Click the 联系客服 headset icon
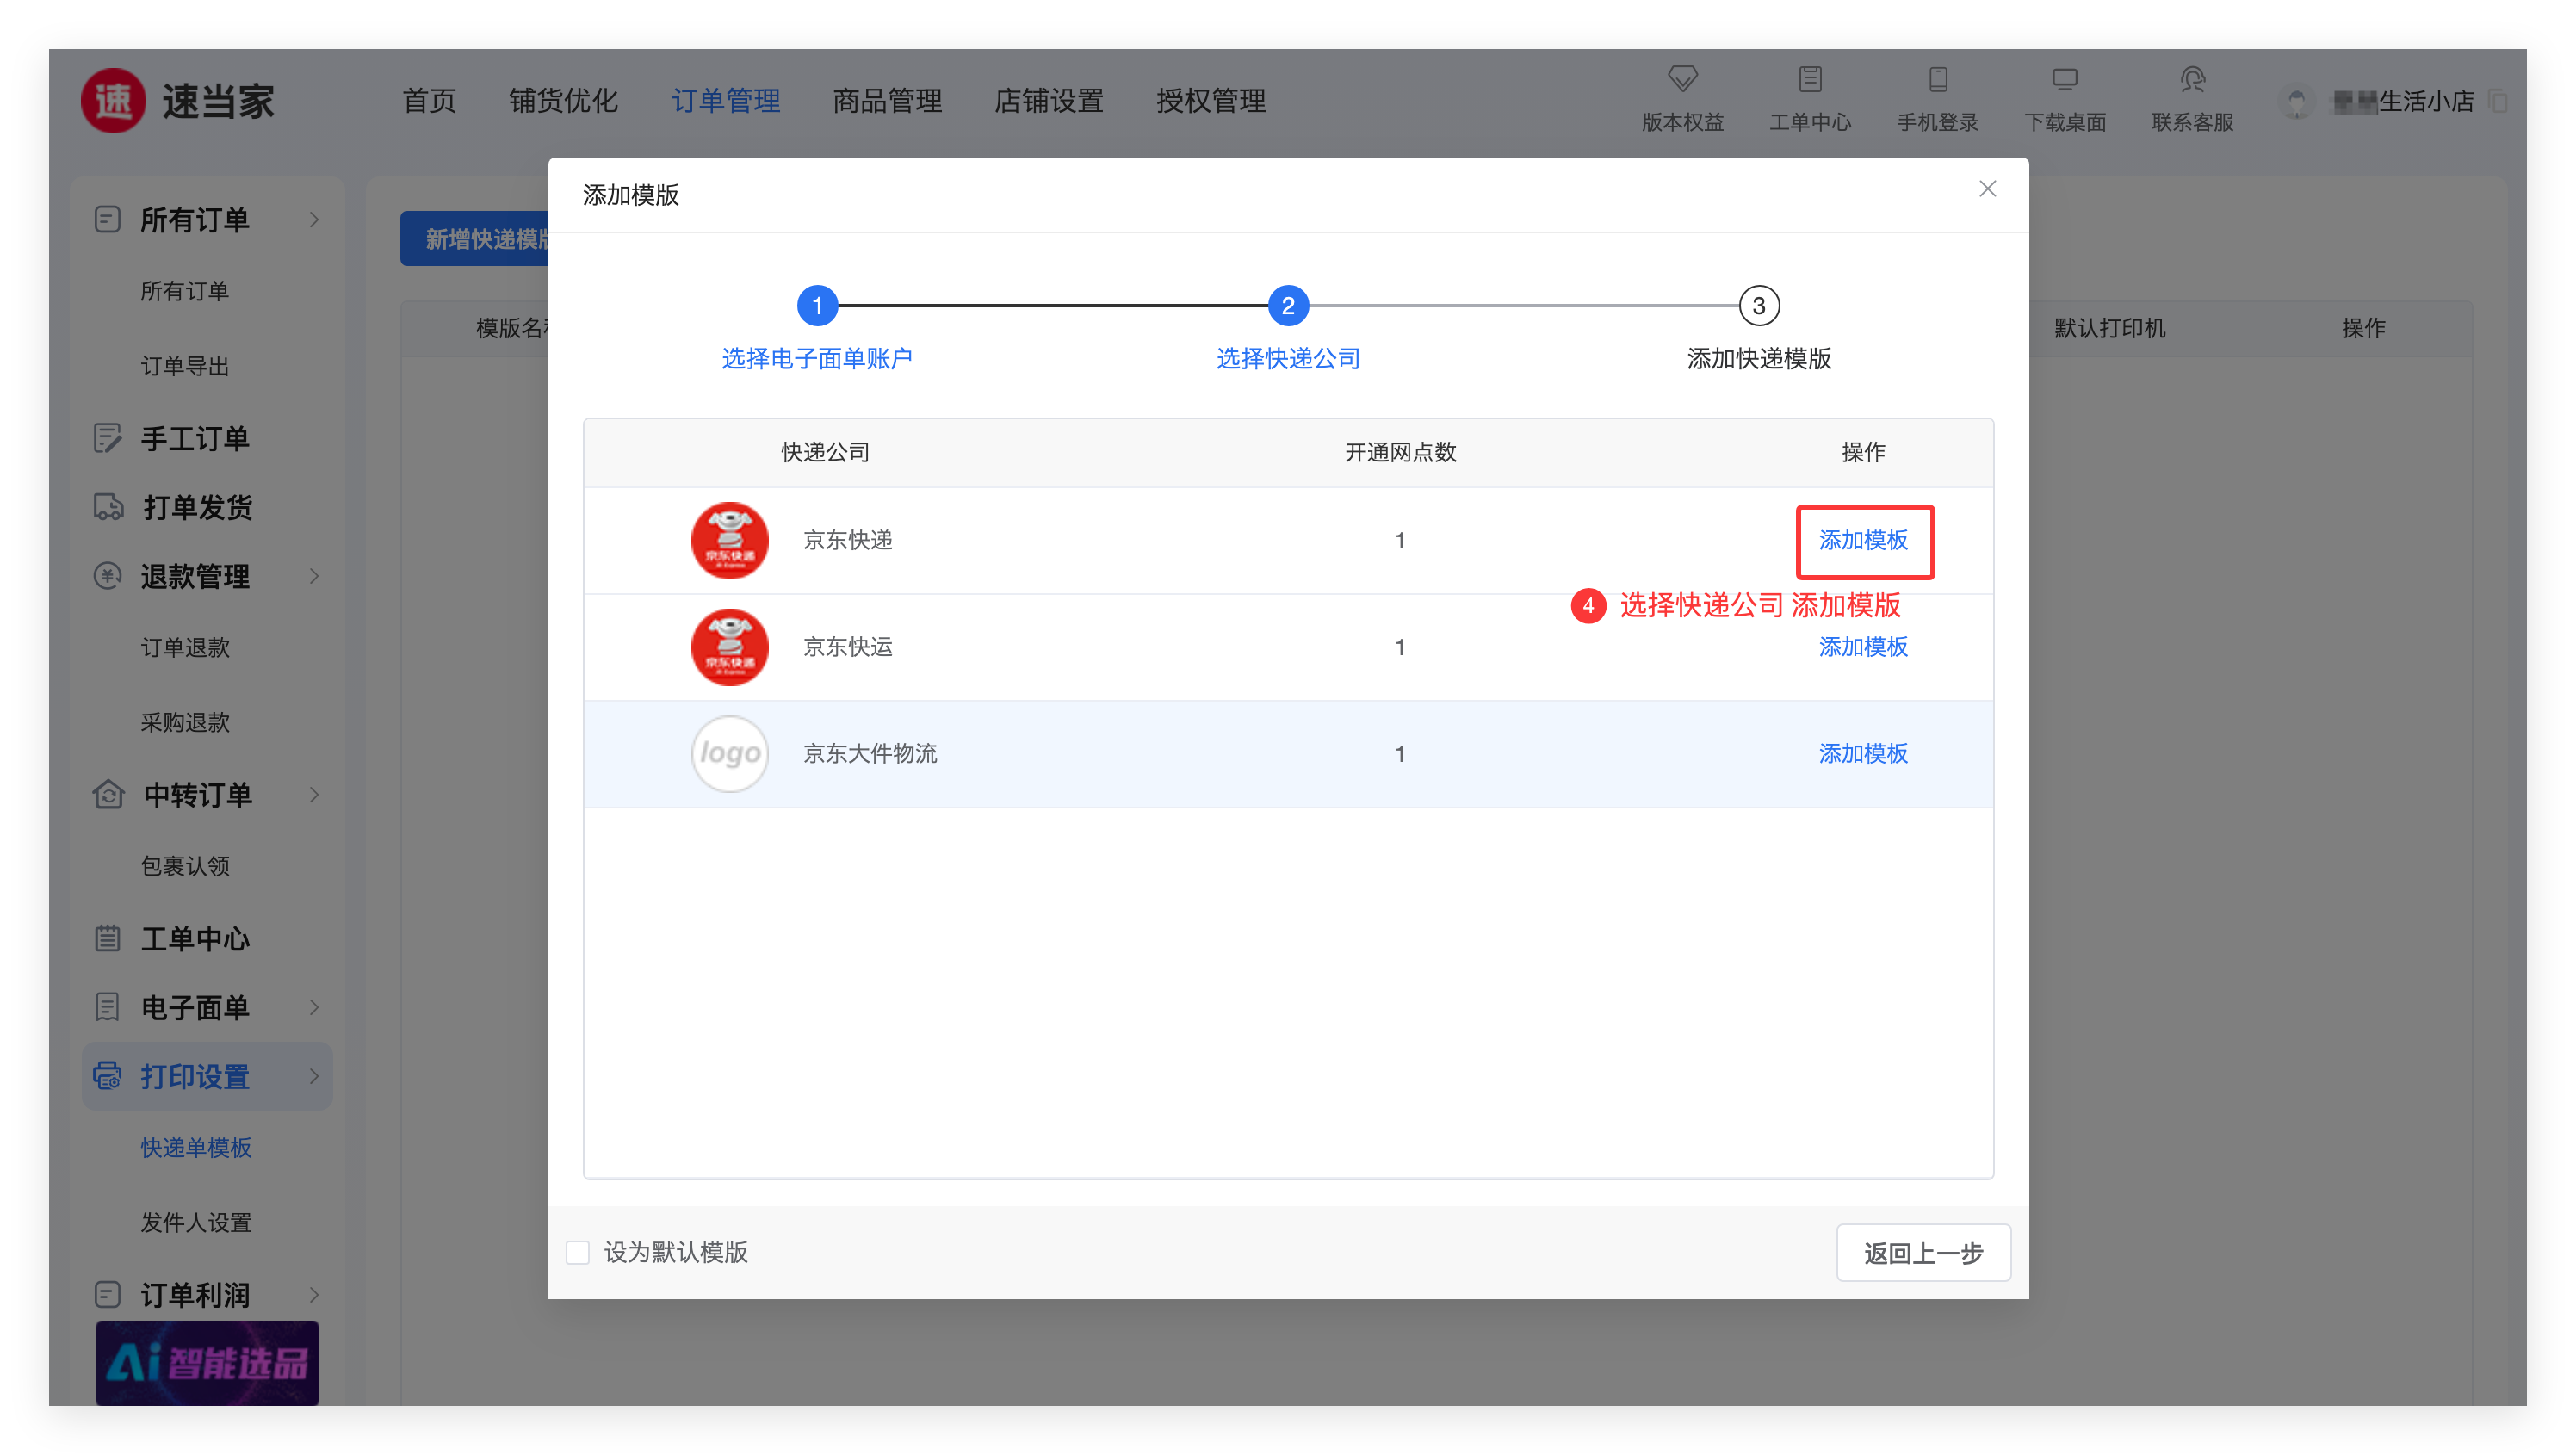The width and height of the screenshot is (2576, 1455). click(x=2192, y=78)
